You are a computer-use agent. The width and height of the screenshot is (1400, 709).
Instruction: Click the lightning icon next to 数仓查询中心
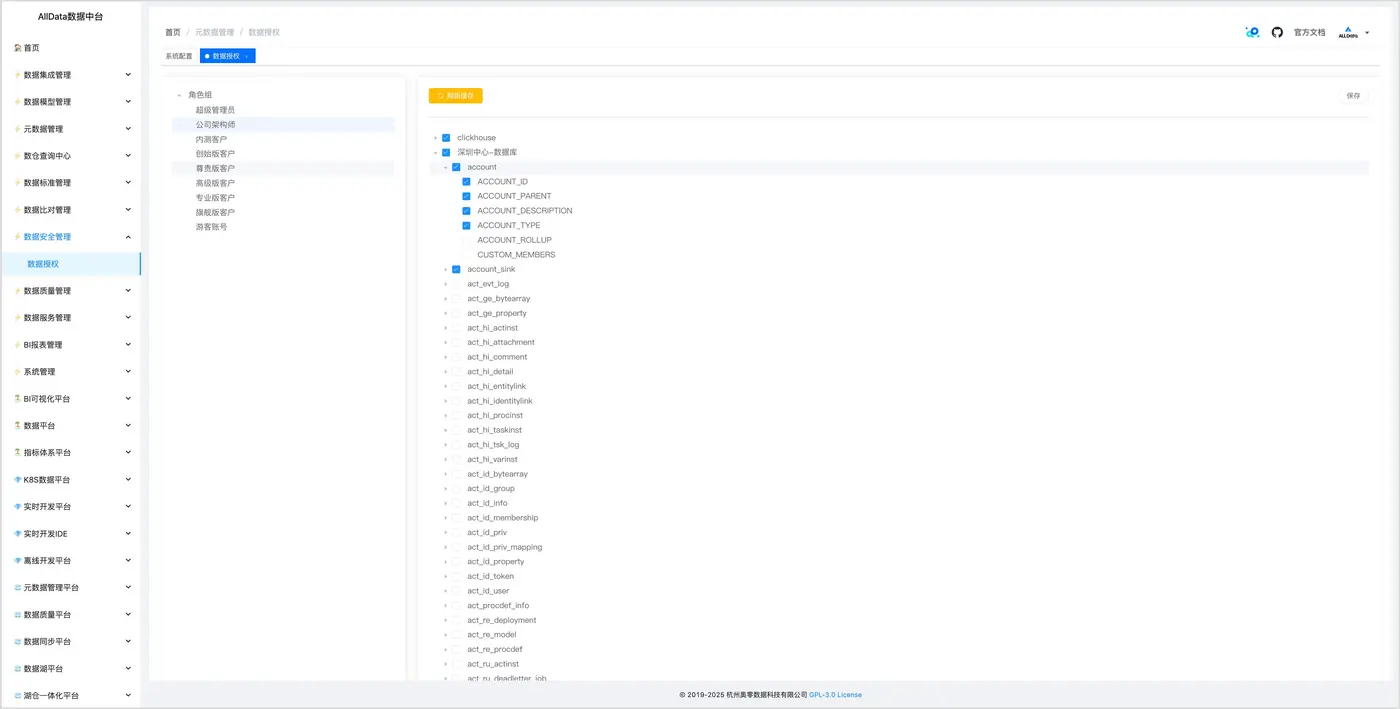coord(18,156)
